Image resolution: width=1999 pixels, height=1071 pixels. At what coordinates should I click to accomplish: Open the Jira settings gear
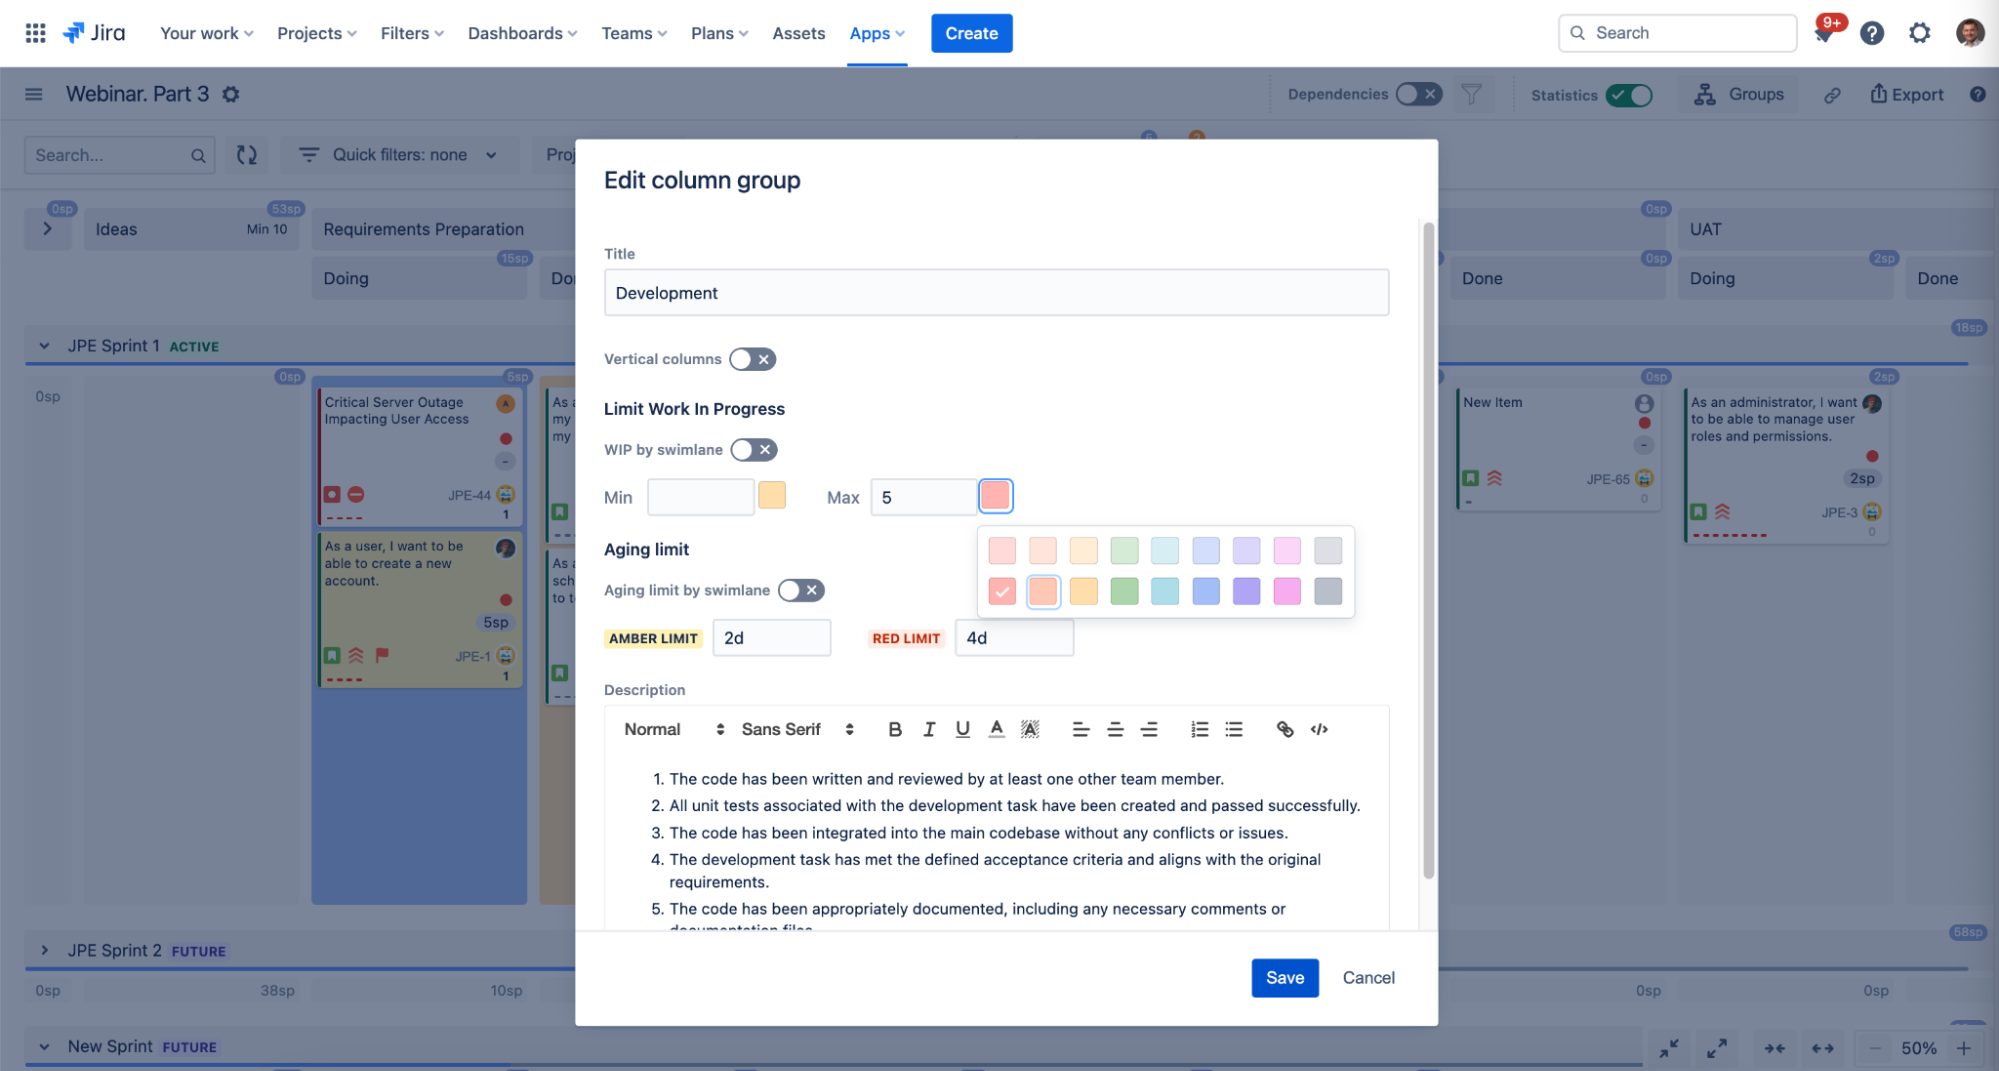pyautogui.click(x=1919, y=33)
